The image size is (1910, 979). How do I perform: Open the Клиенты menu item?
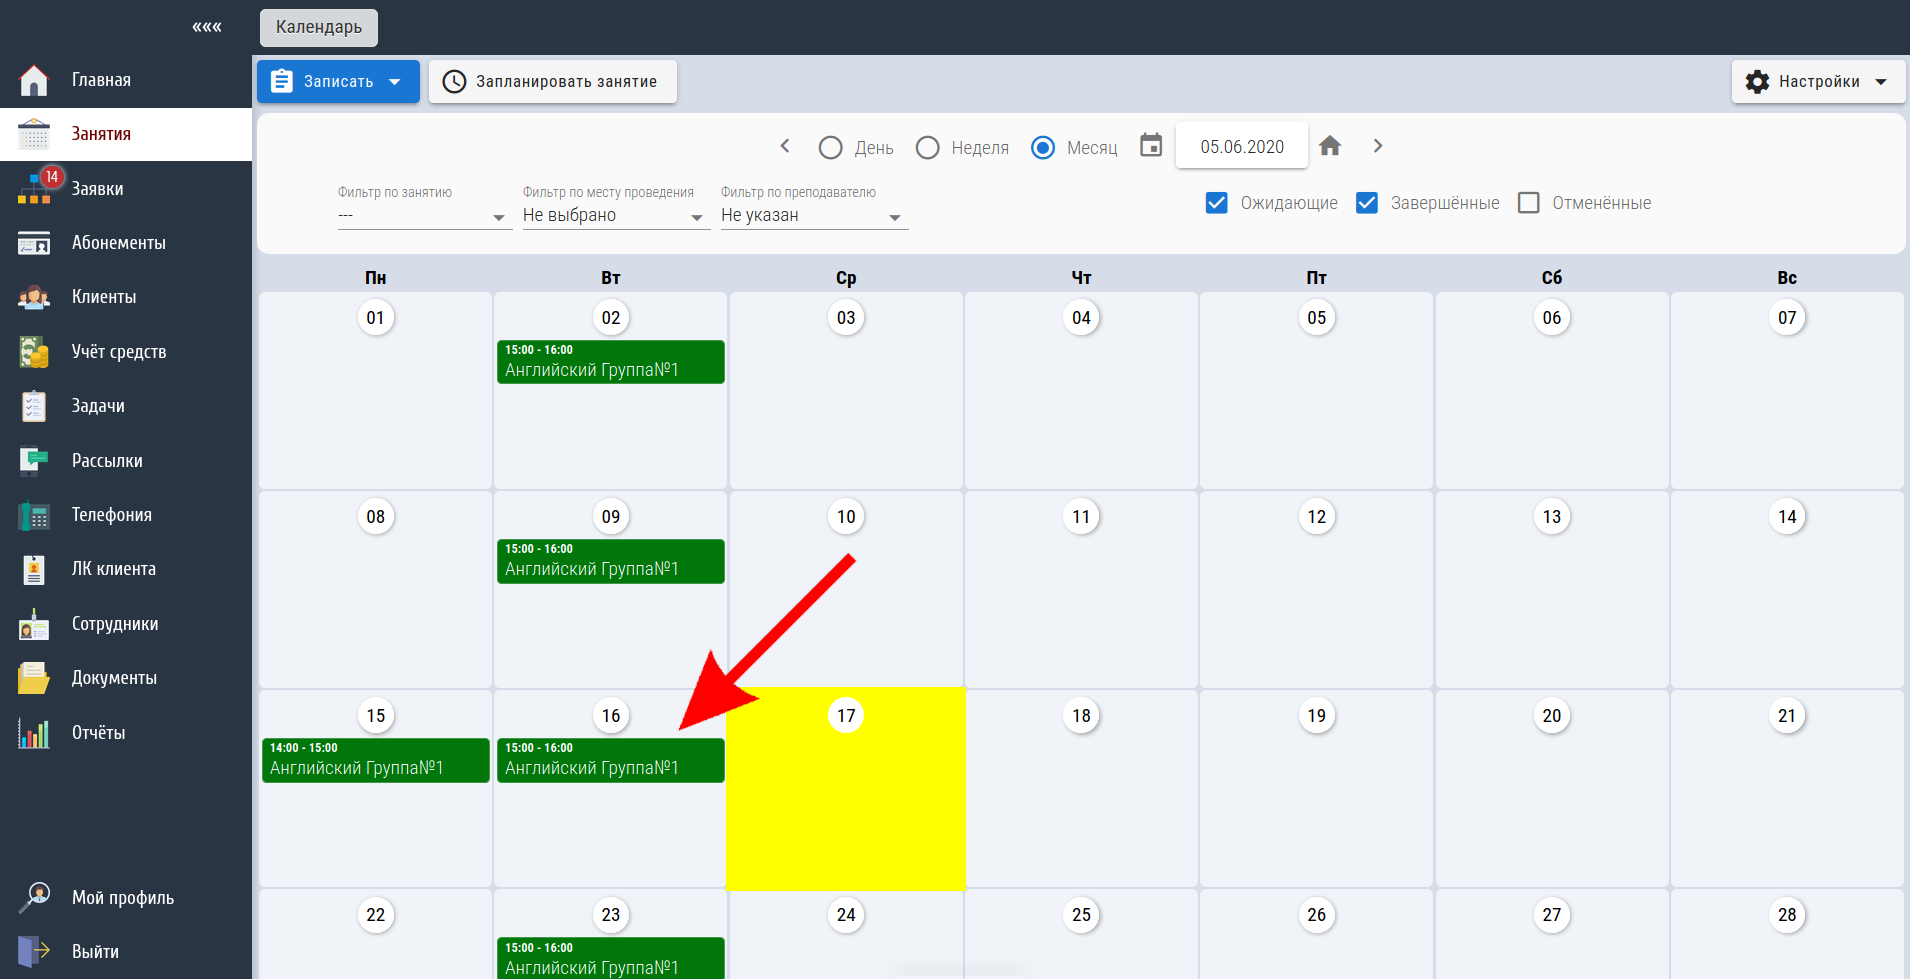126,297
